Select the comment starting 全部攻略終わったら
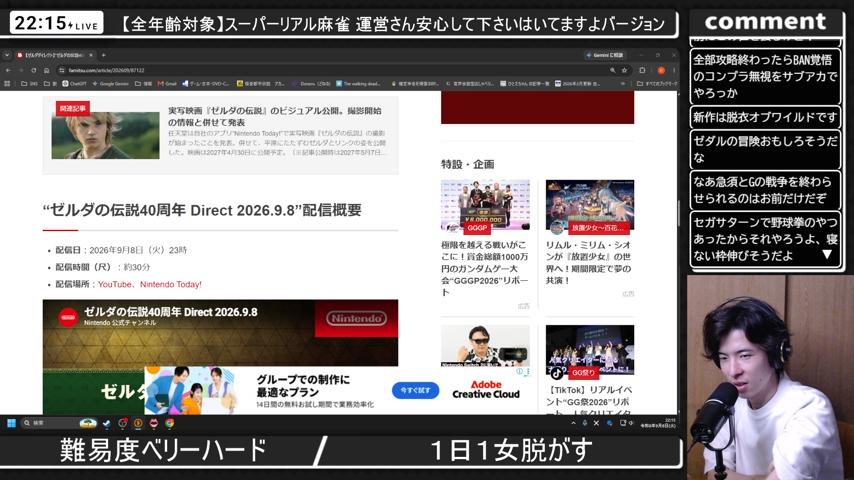The height and width of the screenshot is (480, 854). click(765, 76)
